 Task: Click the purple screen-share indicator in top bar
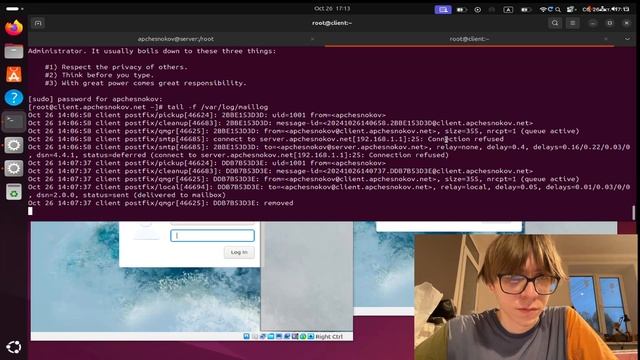443,9
